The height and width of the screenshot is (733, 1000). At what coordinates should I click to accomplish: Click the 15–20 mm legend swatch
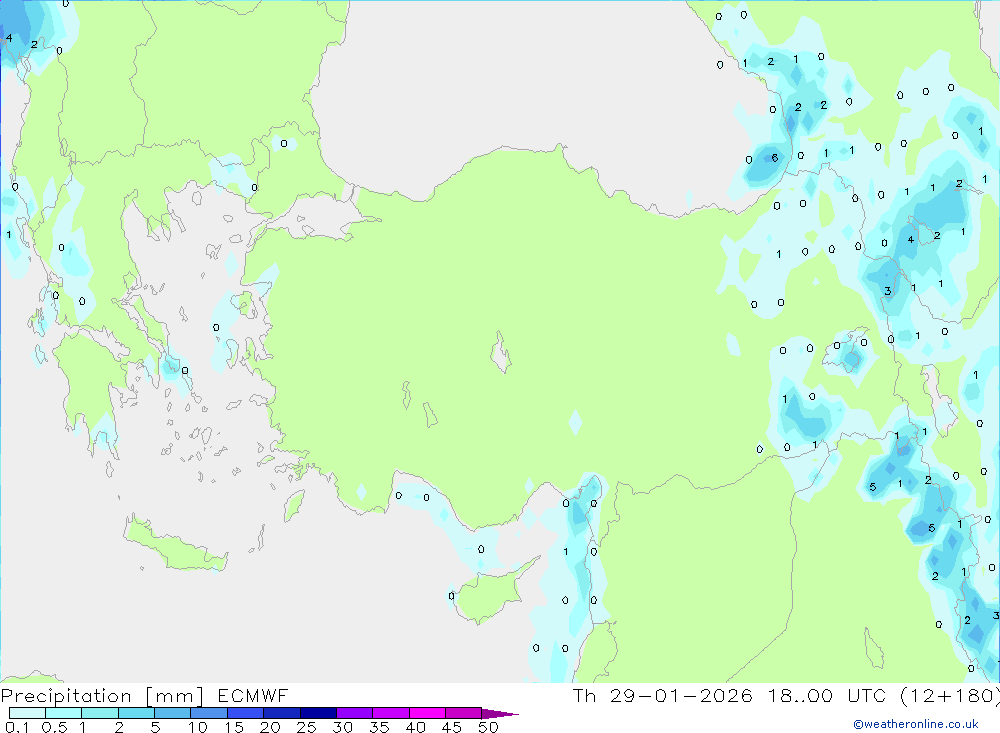[x=246, y=713]
